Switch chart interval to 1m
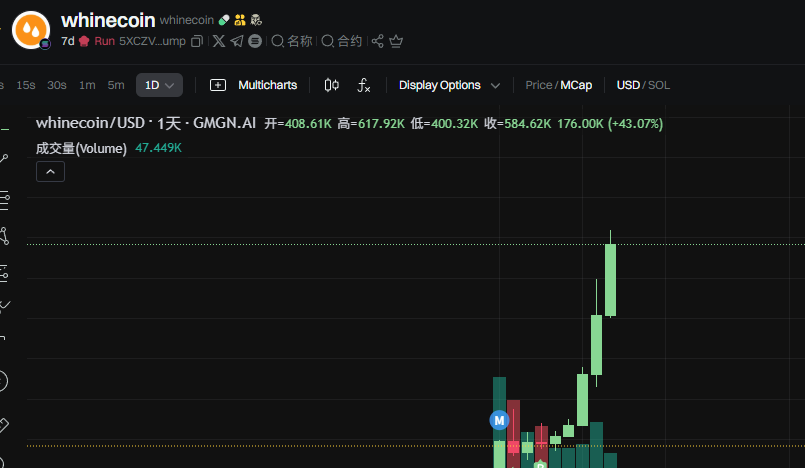The width and height of the screenshot is (805, 468). [87, 85]
